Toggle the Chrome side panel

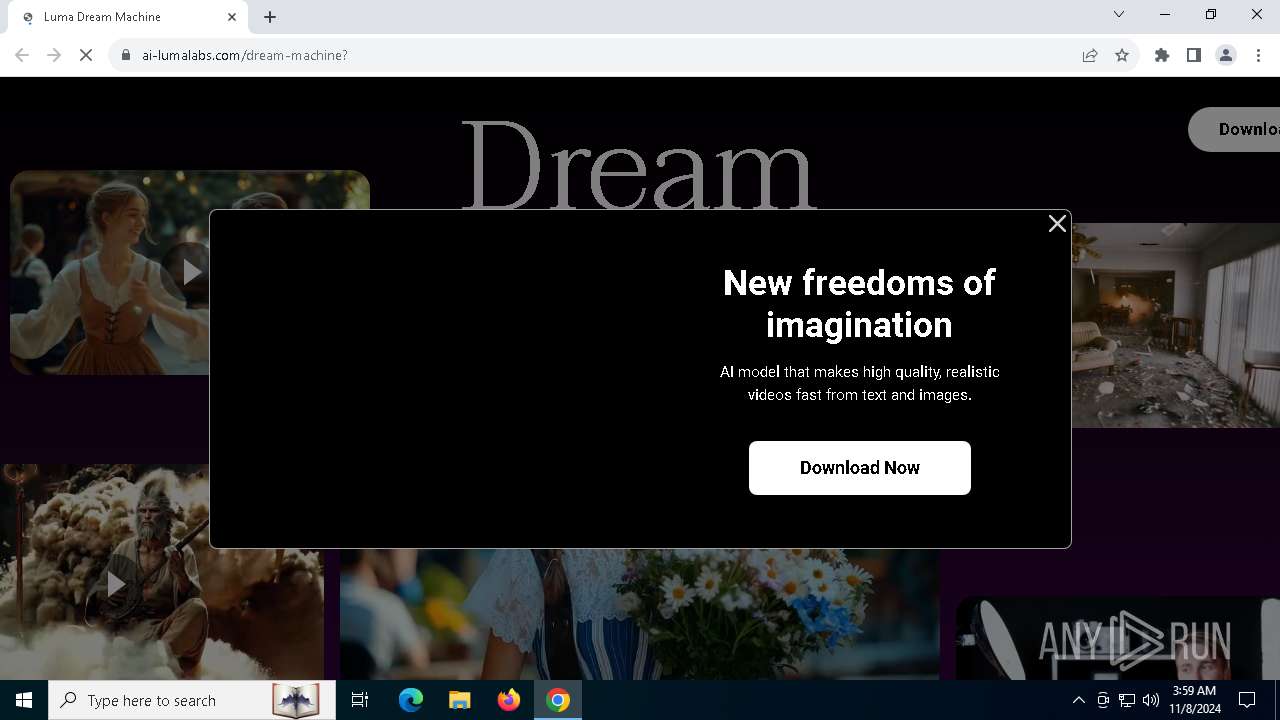pos(1194,55)
